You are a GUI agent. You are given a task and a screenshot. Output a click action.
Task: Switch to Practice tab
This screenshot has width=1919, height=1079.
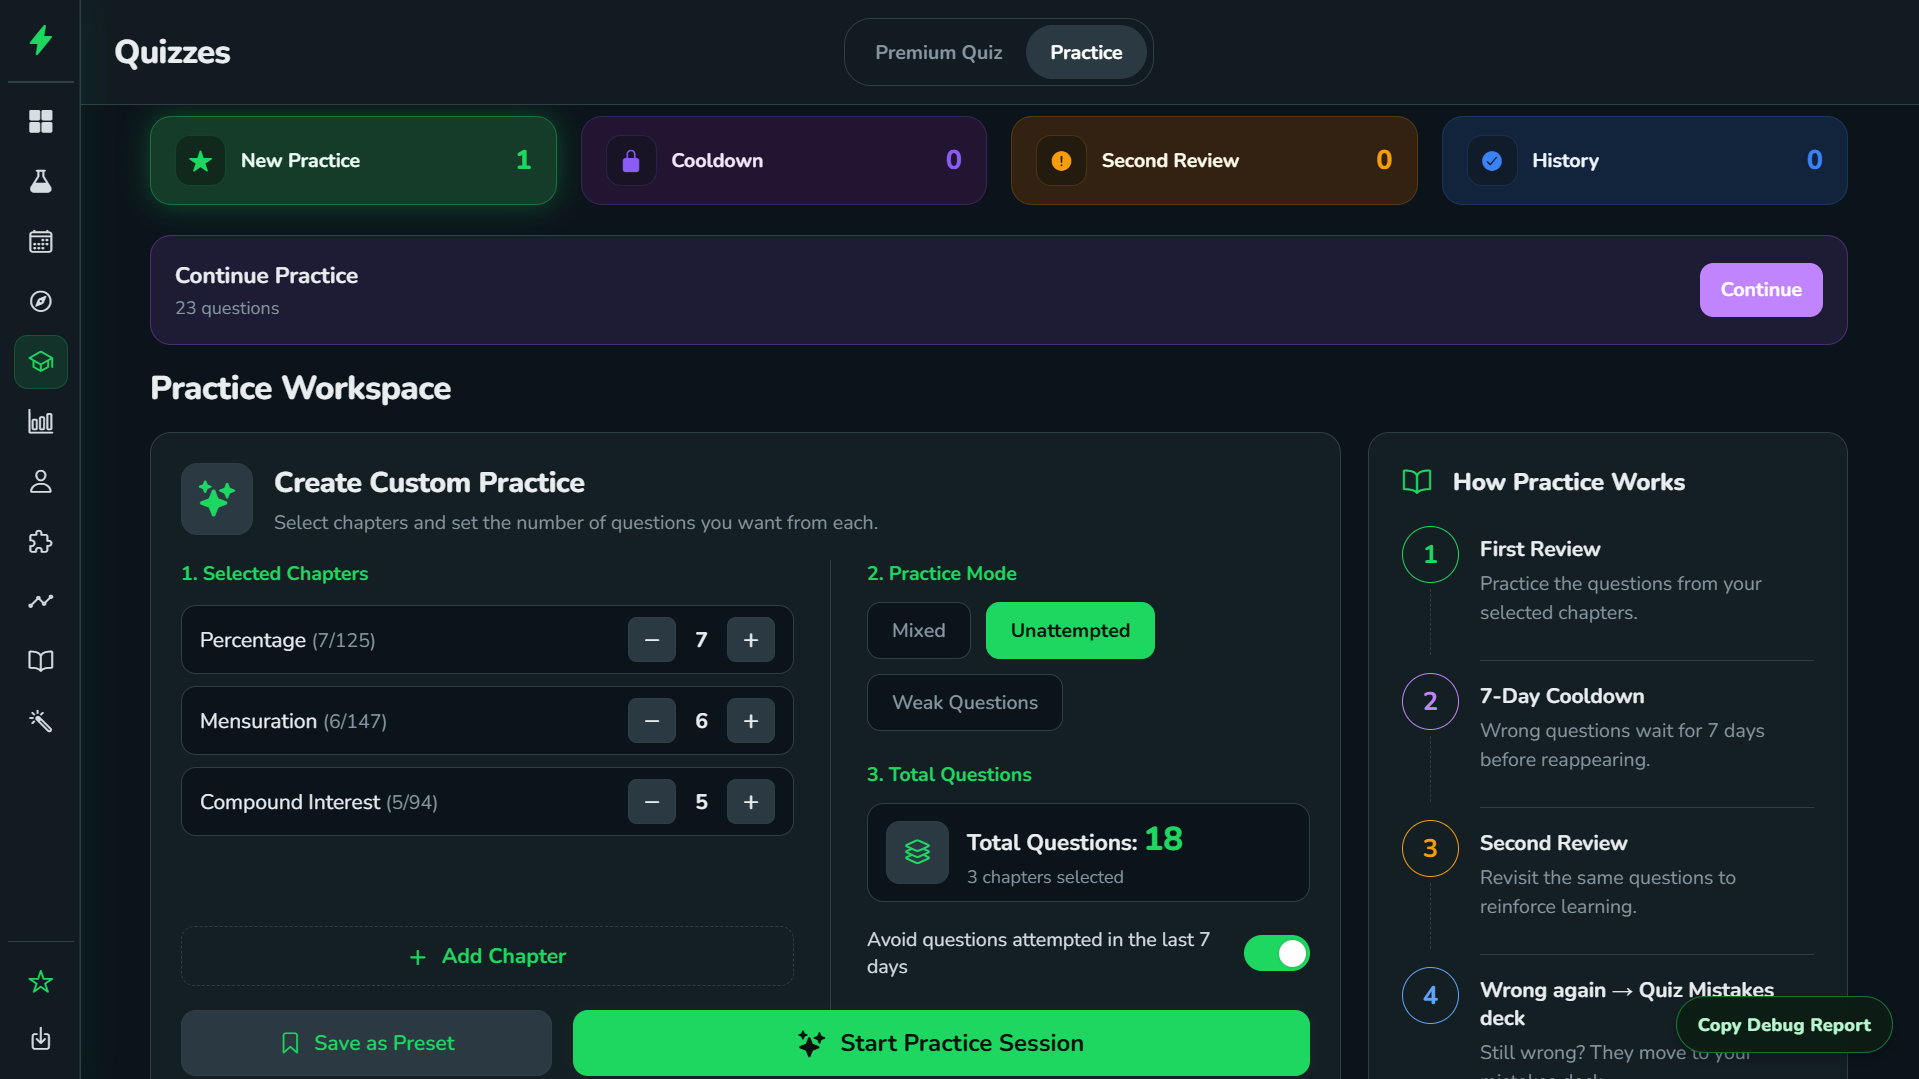click(x=1086, y=52)
